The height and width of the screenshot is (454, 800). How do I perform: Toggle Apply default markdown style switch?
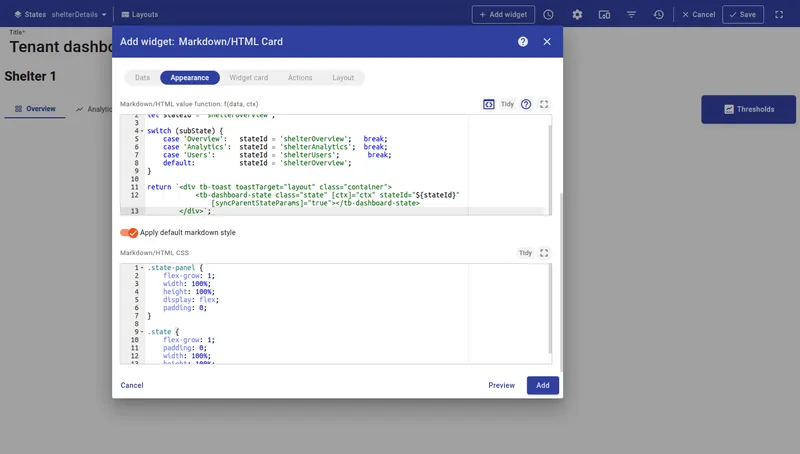click(x=129, y=233)
